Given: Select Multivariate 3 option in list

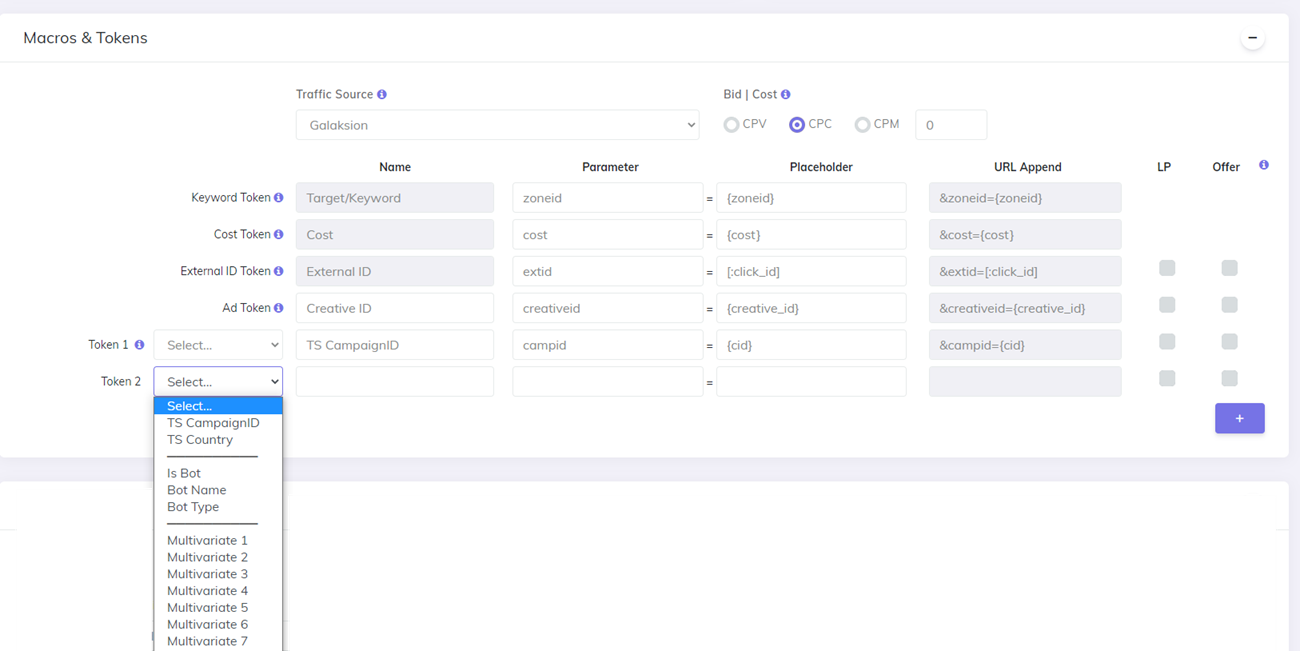Looking at the screenshot, I should tap(207, 574).
